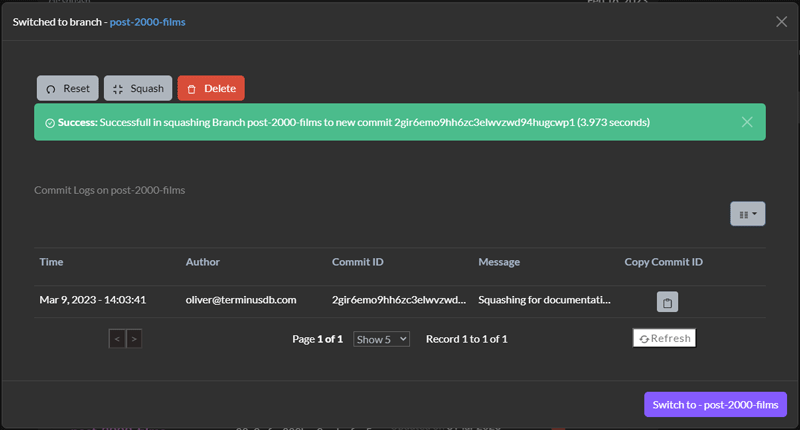Image resolution: width=800 pixels, height=430 pixels.
Task: Click the Message column header
Action: 499,262
